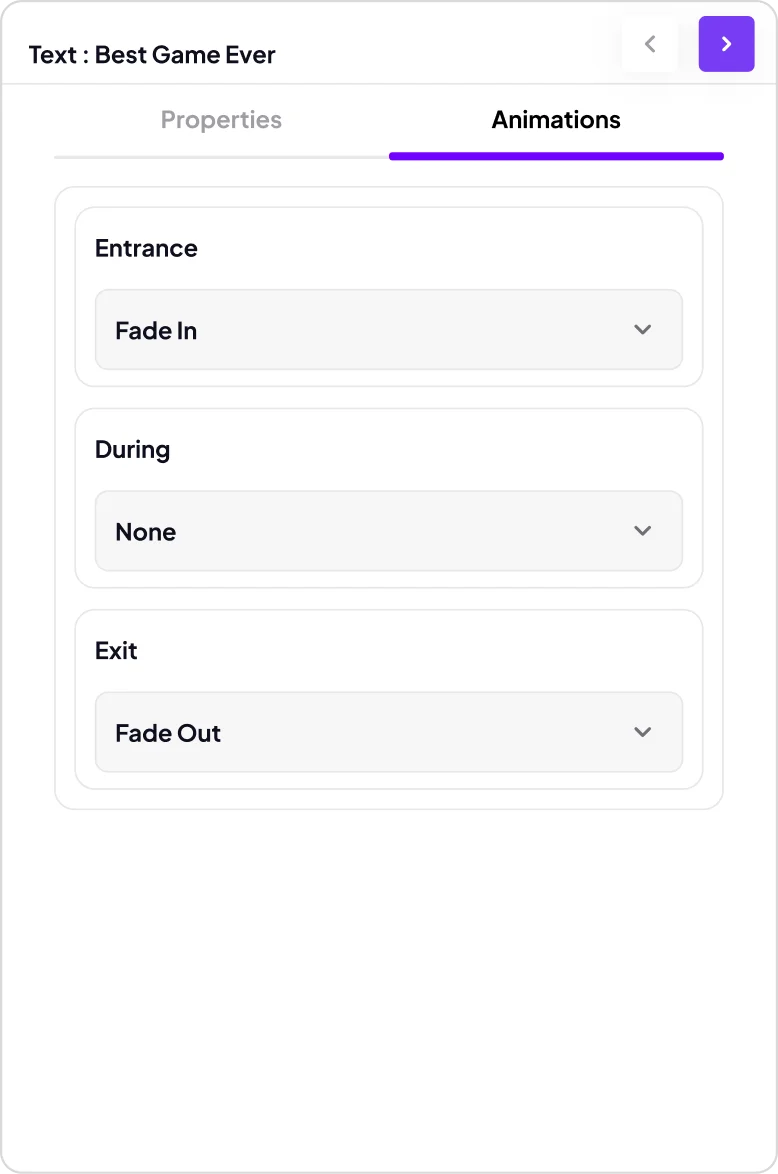Click the purple next arrow button
Screen dimensions: 778x1174
[x=726, y=44]
